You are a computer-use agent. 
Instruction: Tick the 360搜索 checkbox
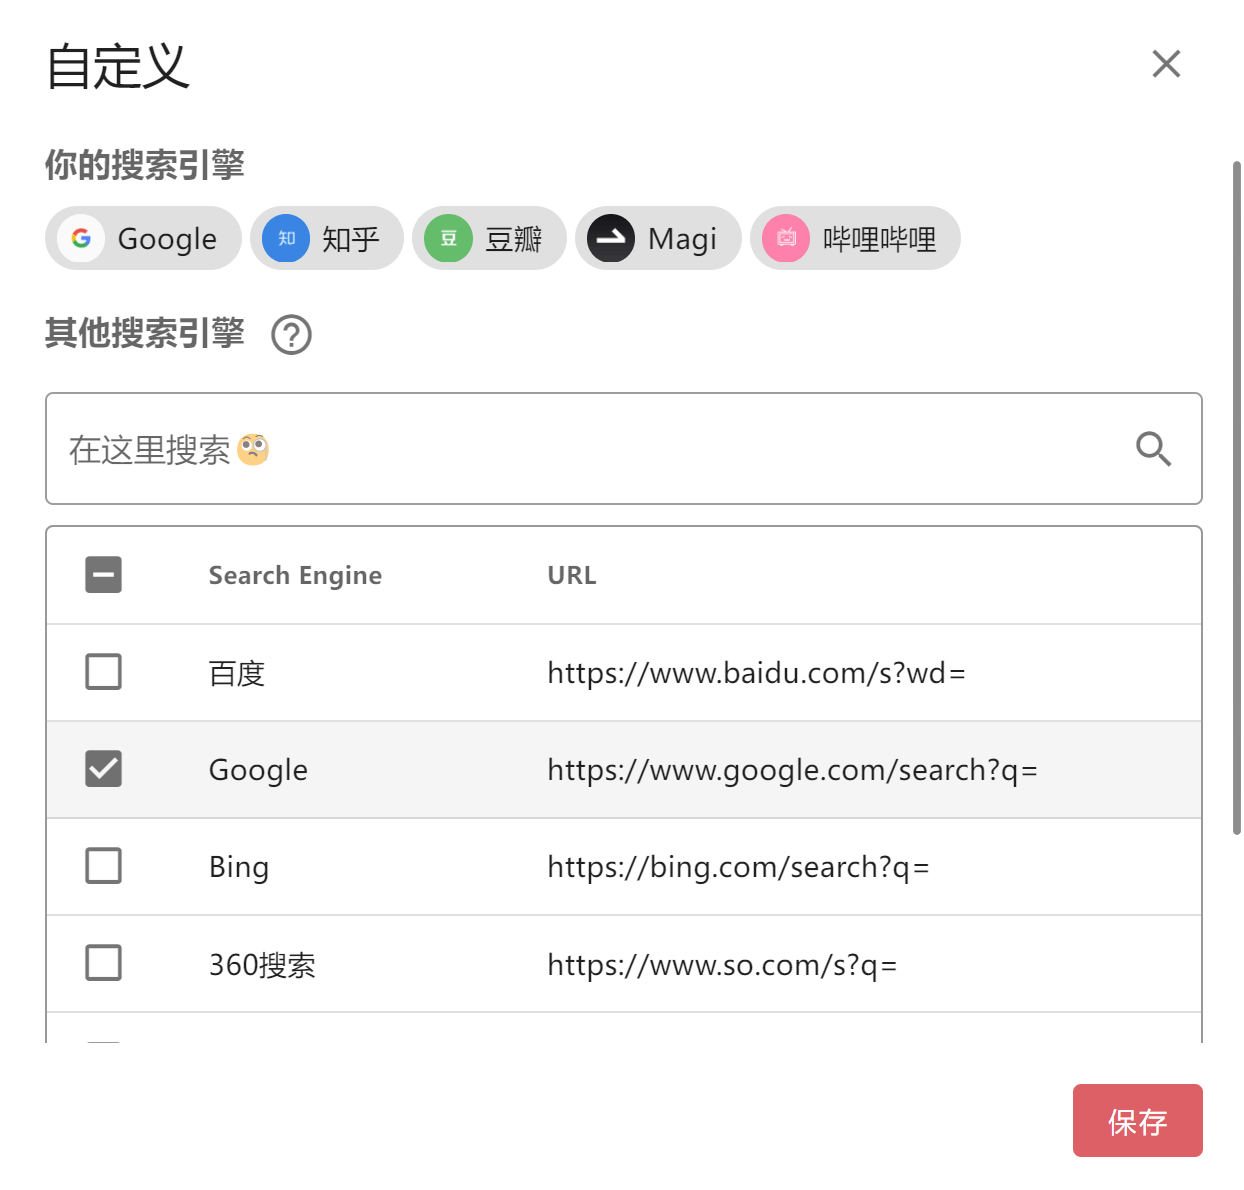coord(104,963)
